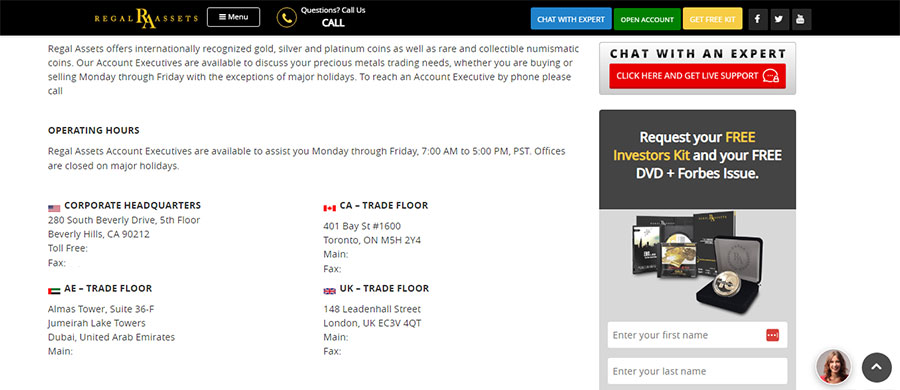Open the live chat agent avatar
Image resolution: width=900 pixels, height=390 pixels.
point(833,366)
